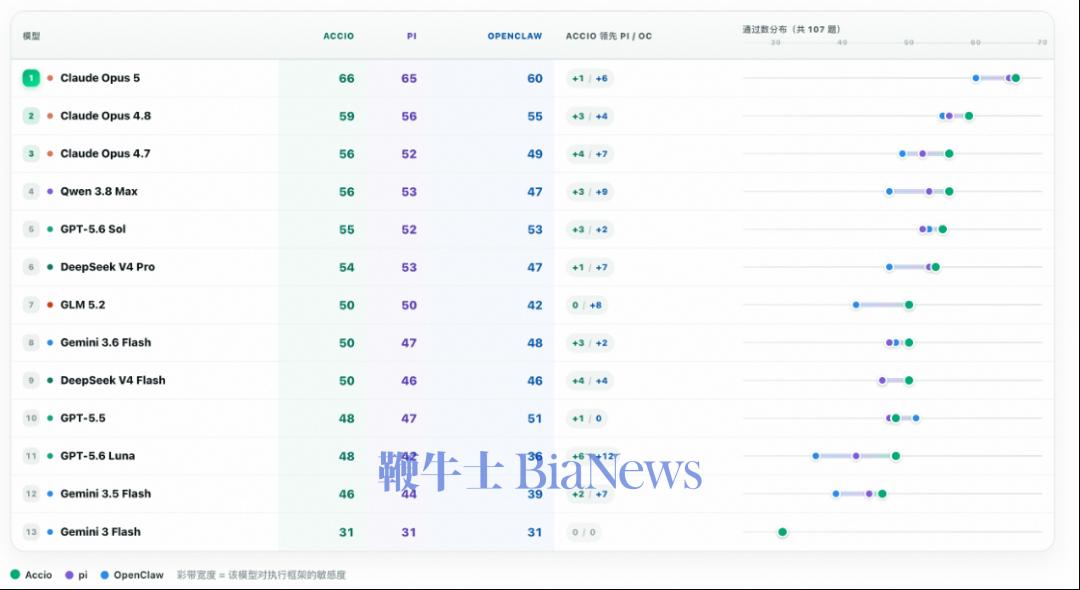Click the 0 / +8 lead pill in GLM 5.2 row
Viewport: 1080px width, 590px height.
coord(586,305)
